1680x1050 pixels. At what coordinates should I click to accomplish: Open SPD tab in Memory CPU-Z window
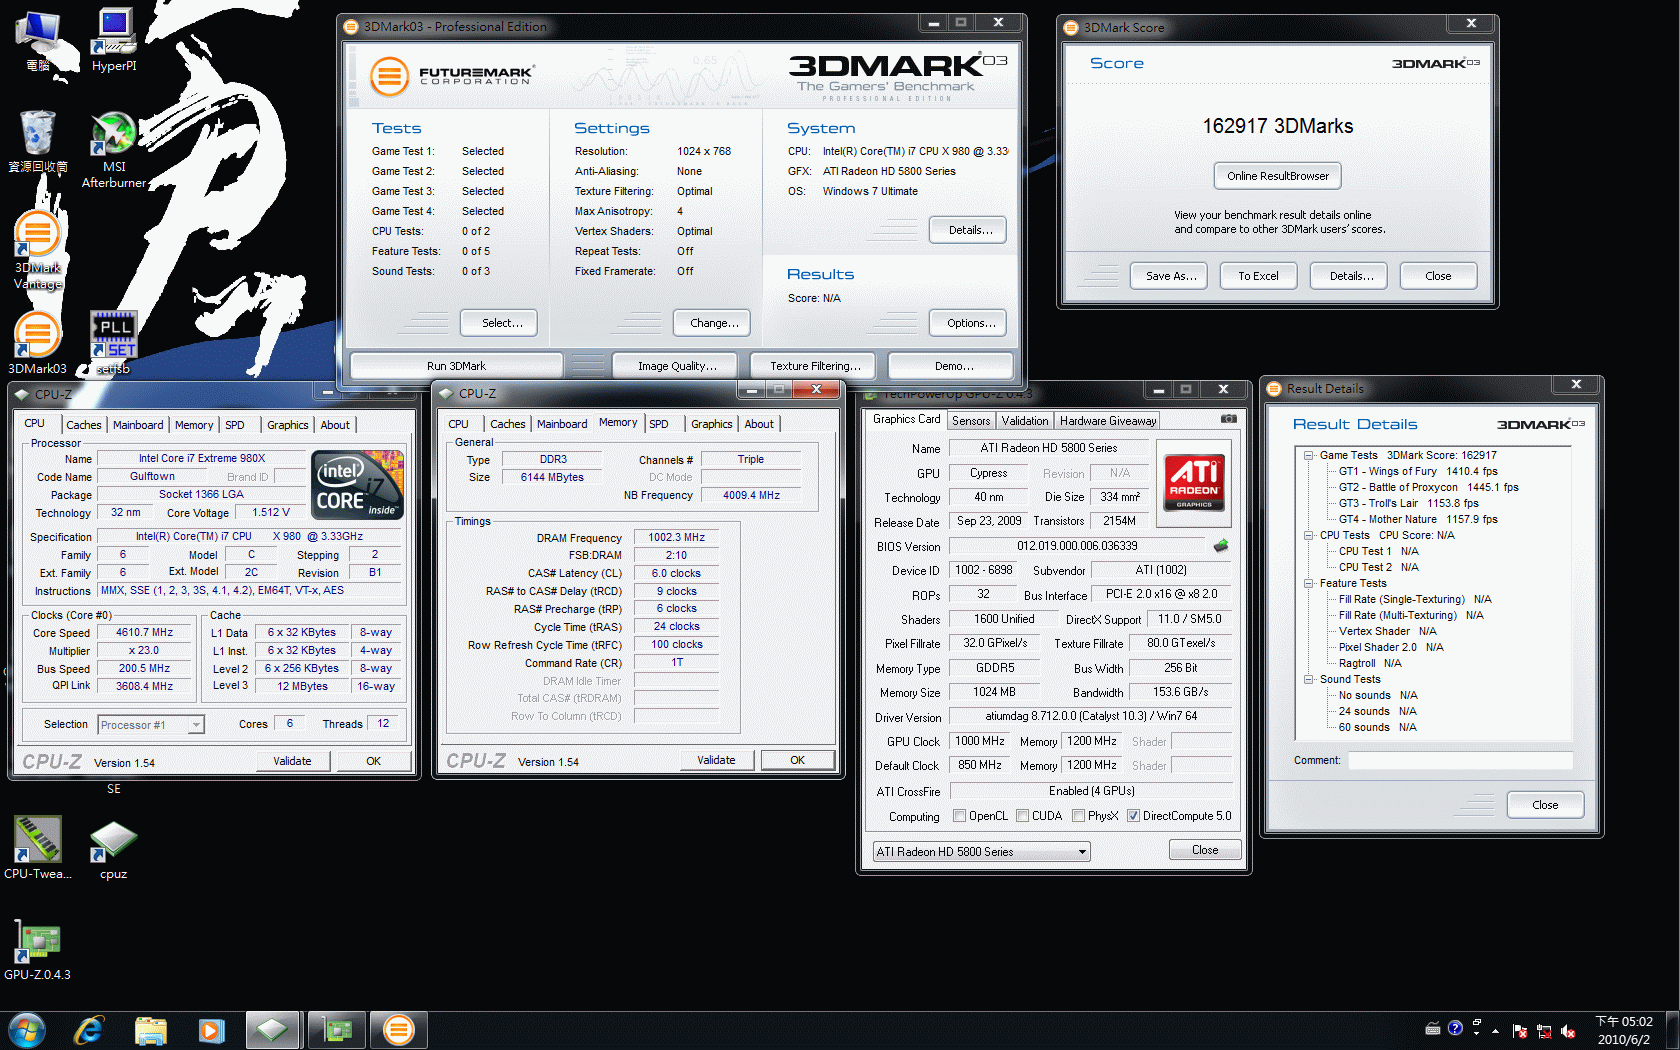click(x=659, y=424)
